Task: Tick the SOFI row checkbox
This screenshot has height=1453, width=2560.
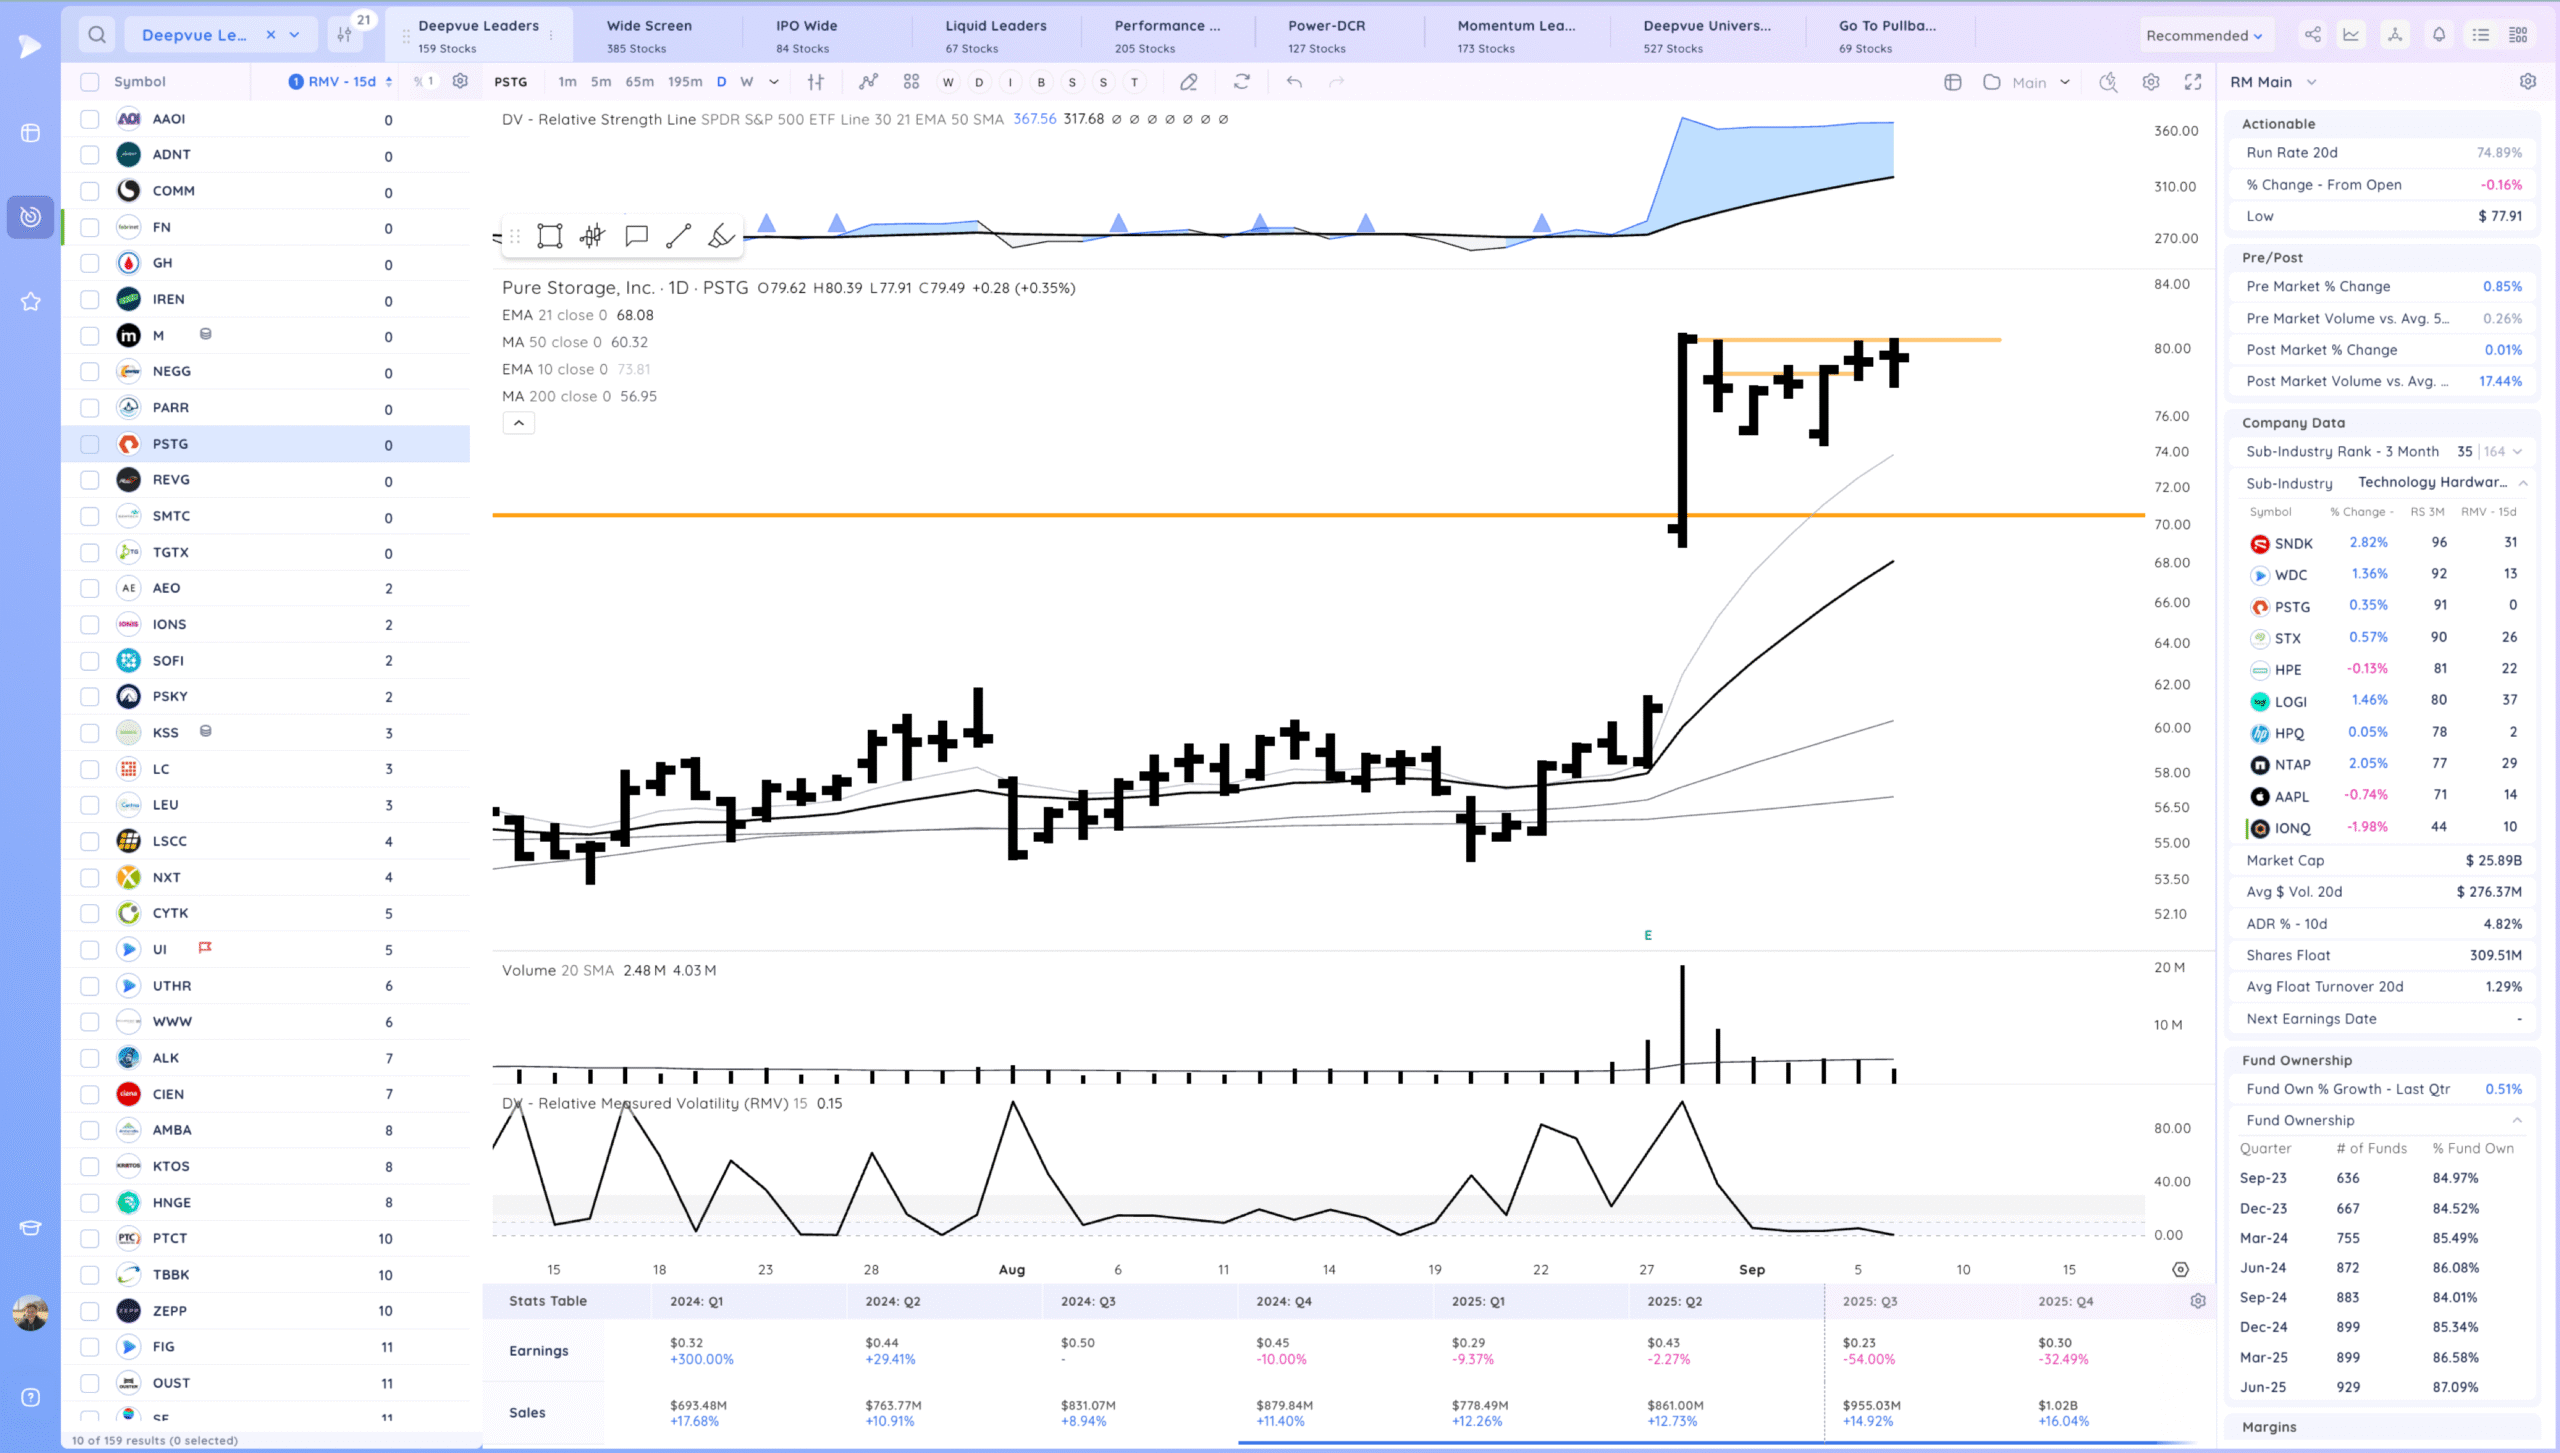Action: (x=90, y=661)
